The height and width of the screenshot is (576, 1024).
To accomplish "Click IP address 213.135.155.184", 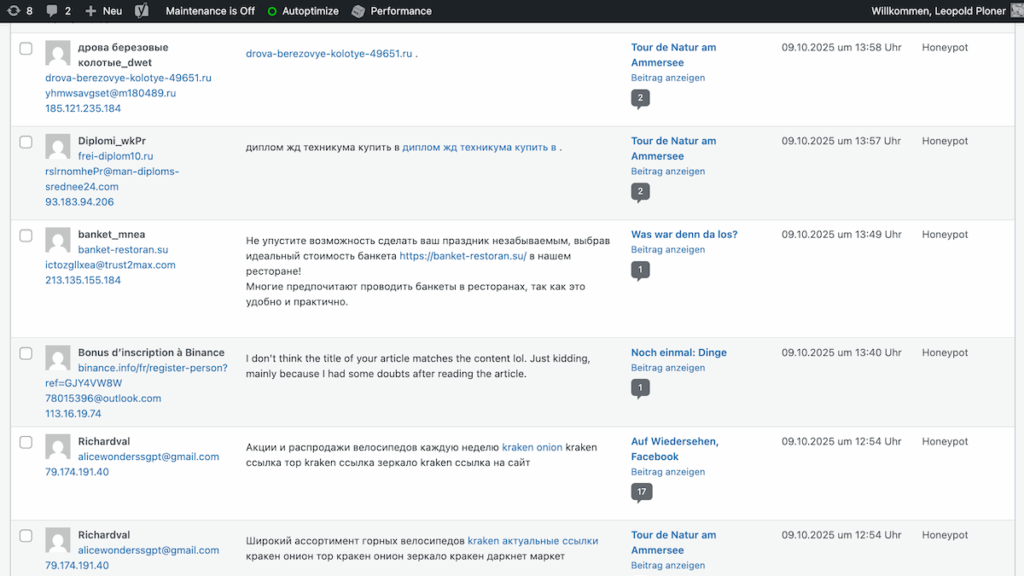I will pyautogui.click(x=83, y=280).
